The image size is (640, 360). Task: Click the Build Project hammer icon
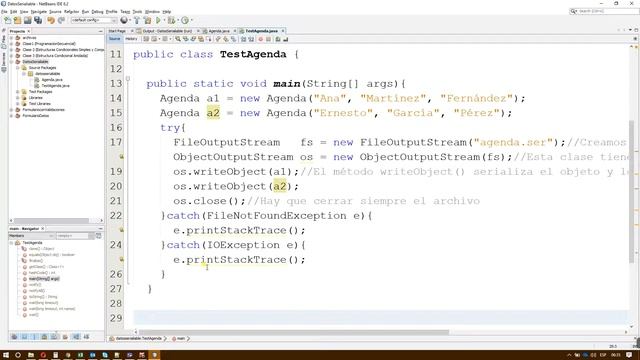[x=137, y=20]
